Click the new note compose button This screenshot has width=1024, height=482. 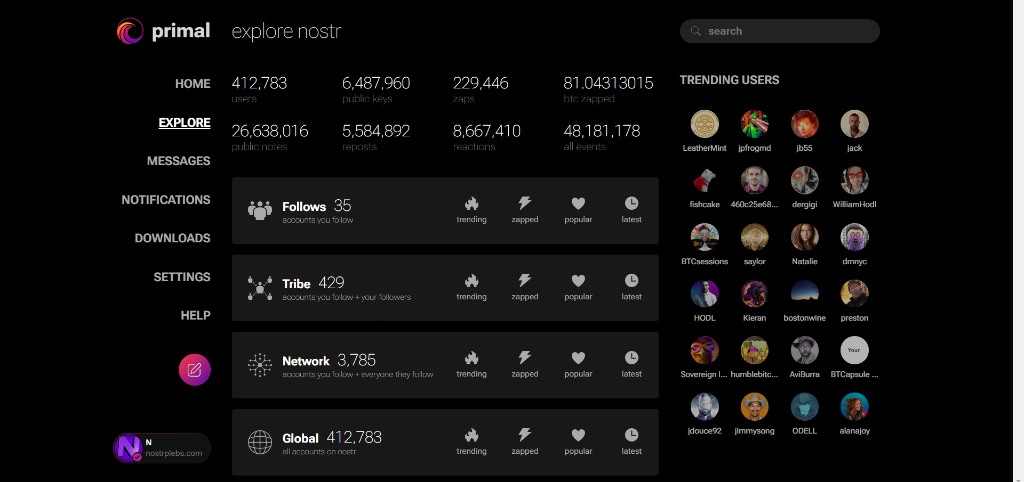pyautogui.click(x=195, y=370)
